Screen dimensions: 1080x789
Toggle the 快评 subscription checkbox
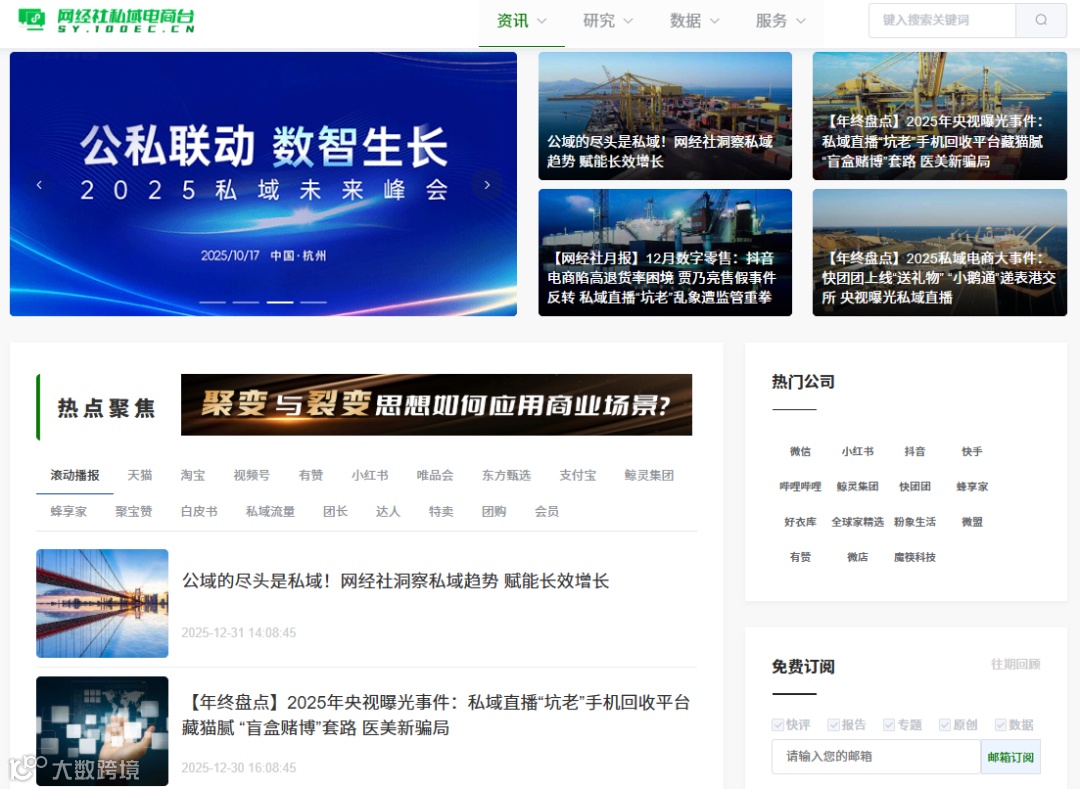[778, 725]
